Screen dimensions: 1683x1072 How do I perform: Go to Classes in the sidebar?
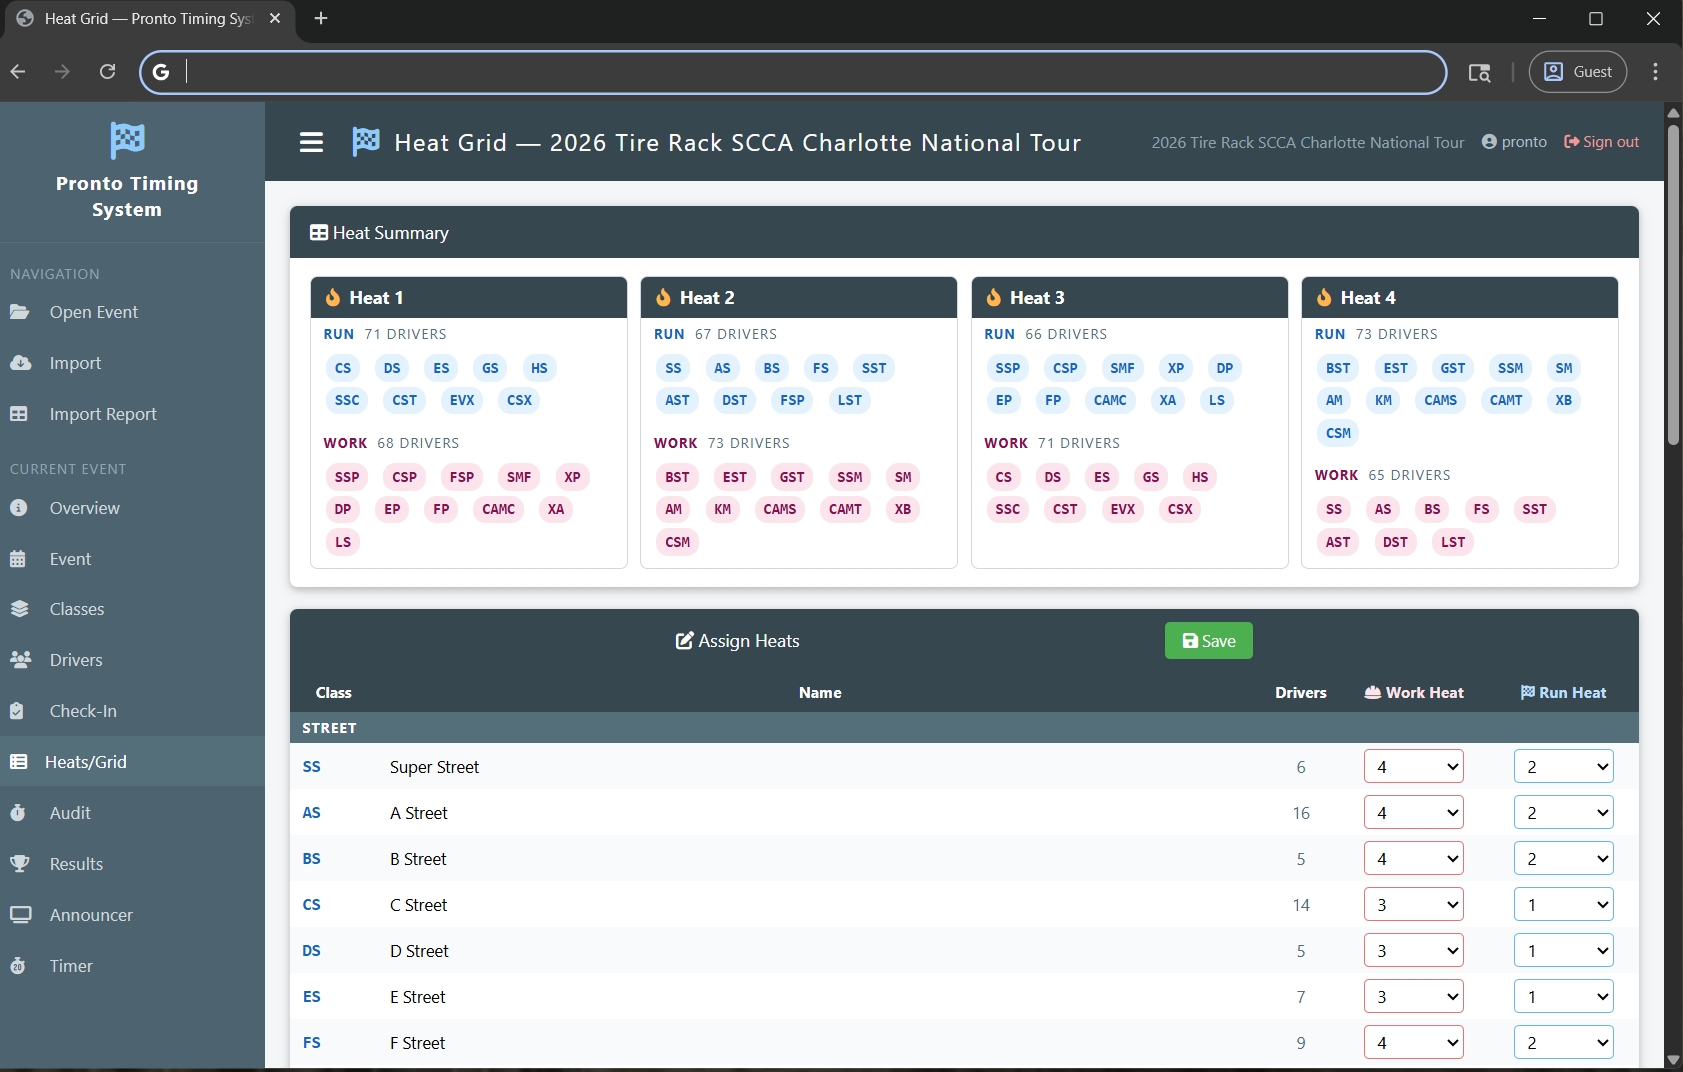[77, 609]
